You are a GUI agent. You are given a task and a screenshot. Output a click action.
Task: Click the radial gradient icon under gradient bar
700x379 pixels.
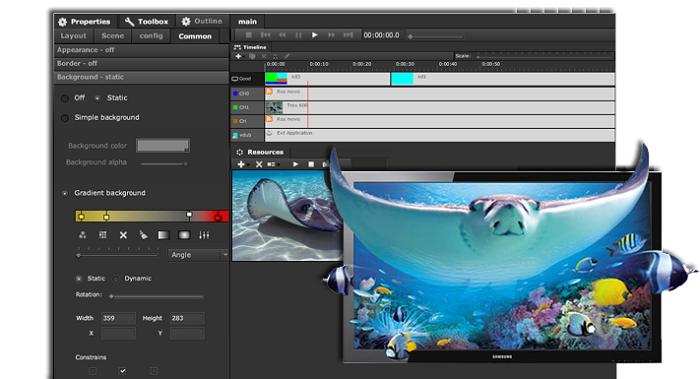[184, 235]
